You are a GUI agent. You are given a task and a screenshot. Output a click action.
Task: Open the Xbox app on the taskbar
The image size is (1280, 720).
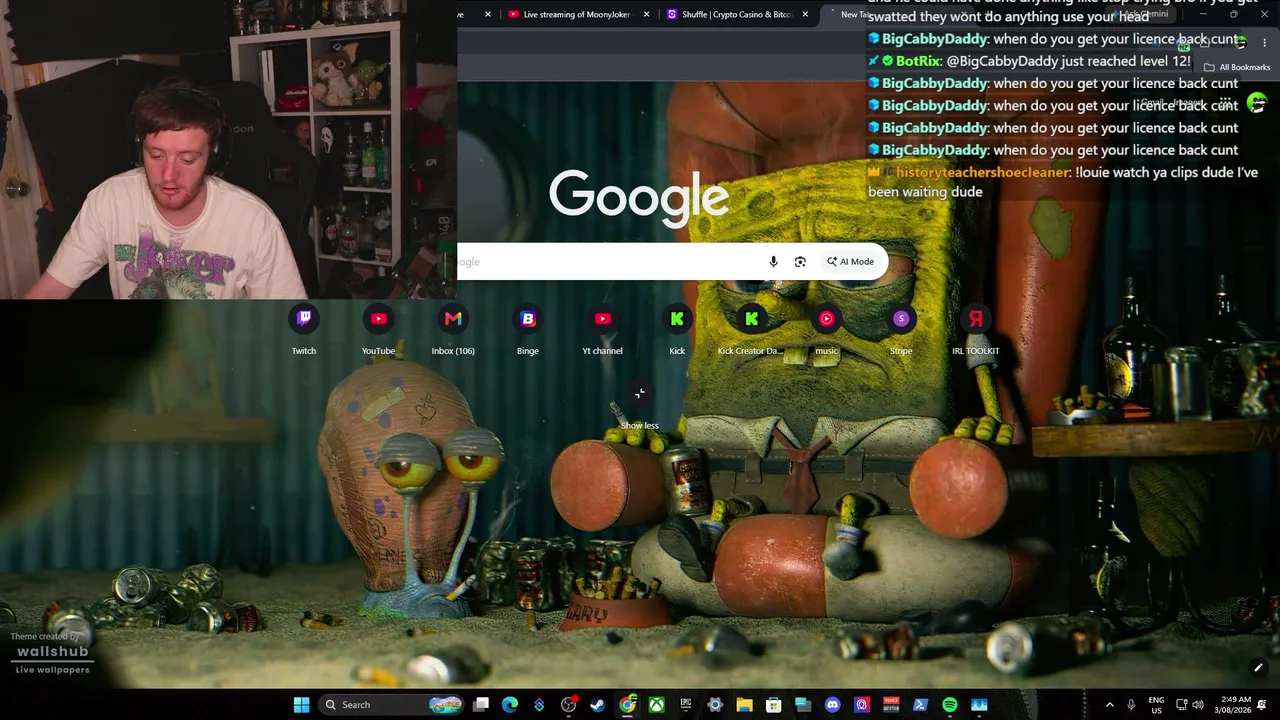(x=656, y=705)
